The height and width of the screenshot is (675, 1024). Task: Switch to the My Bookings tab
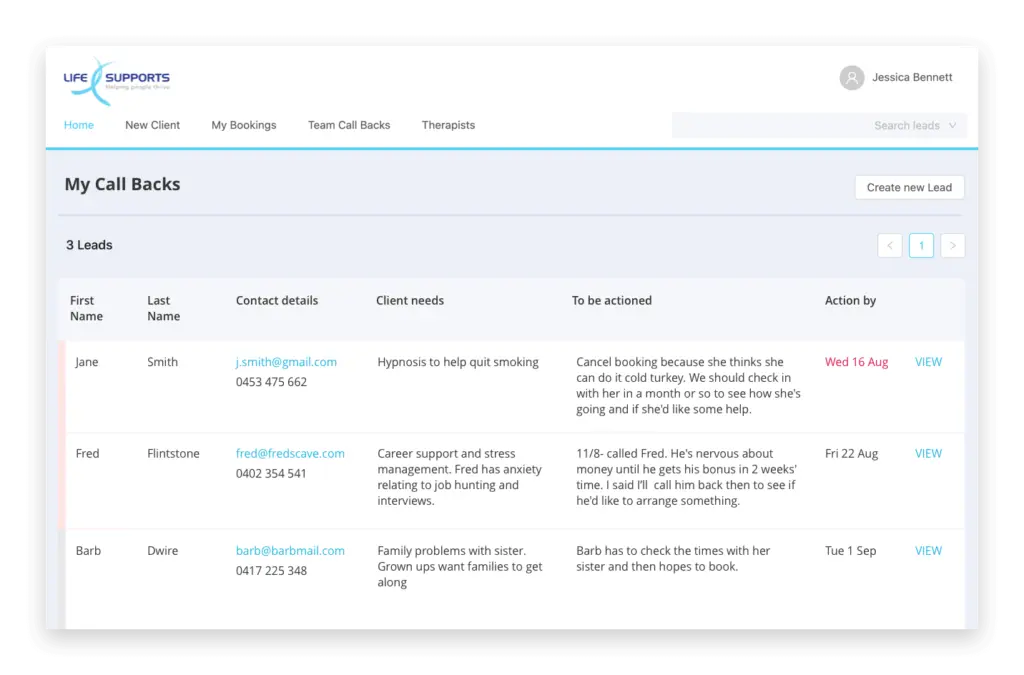(x=244, y=125)
